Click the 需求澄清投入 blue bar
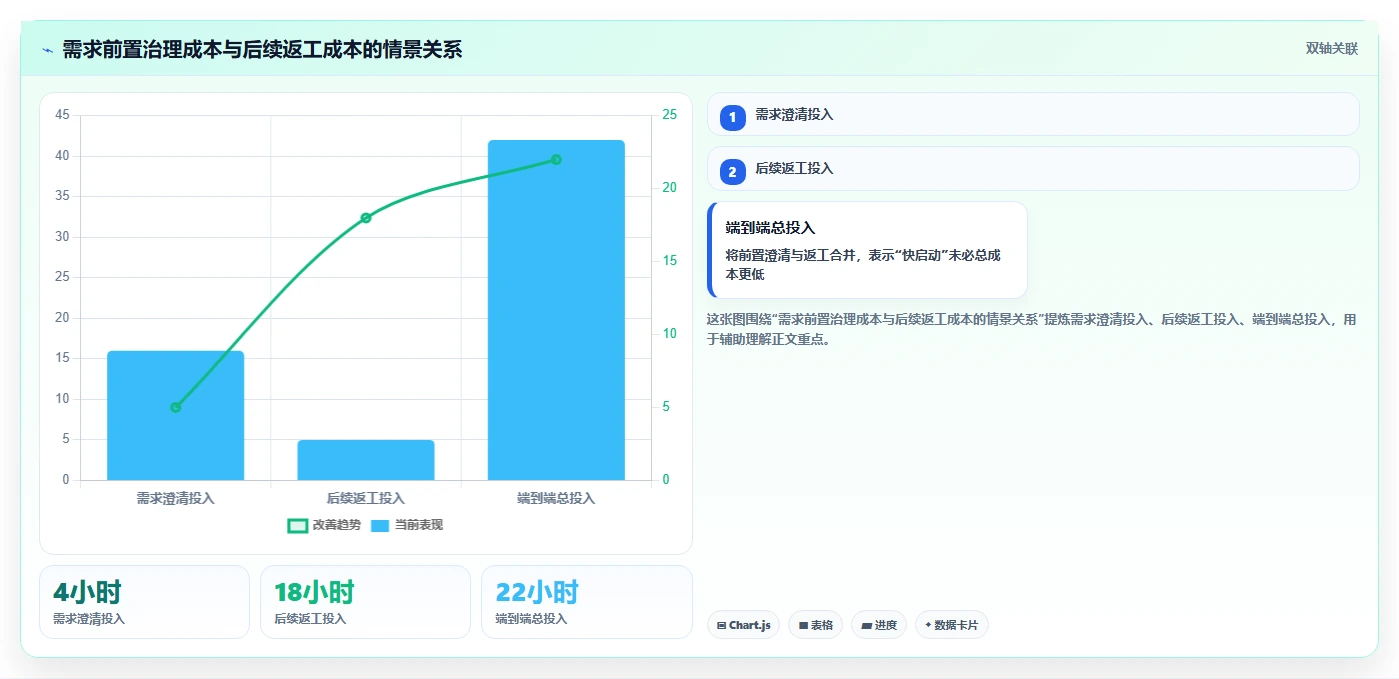Viewport: 1399px width, 679px height. (x=175, y=415)
